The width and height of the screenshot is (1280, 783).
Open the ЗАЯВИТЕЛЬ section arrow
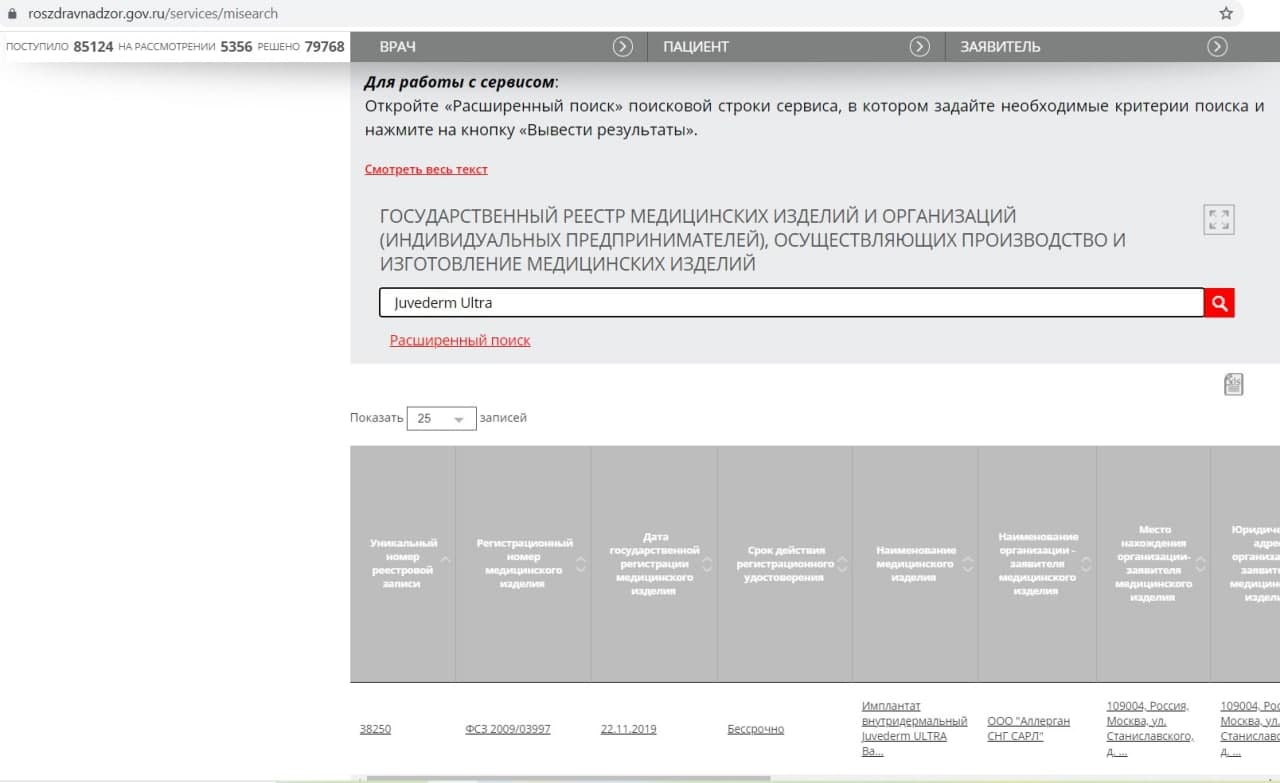coord(1217,46)
